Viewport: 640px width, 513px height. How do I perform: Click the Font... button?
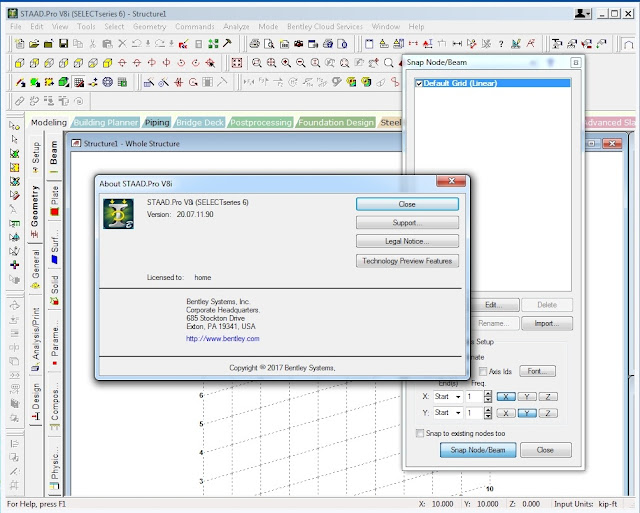(537, 371)
